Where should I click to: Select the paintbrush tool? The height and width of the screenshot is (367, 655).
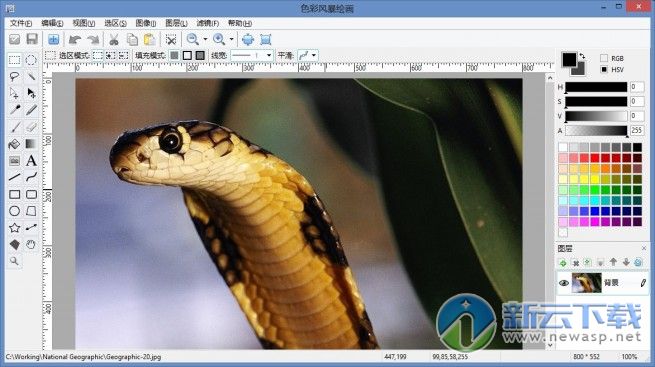(15, 127)
